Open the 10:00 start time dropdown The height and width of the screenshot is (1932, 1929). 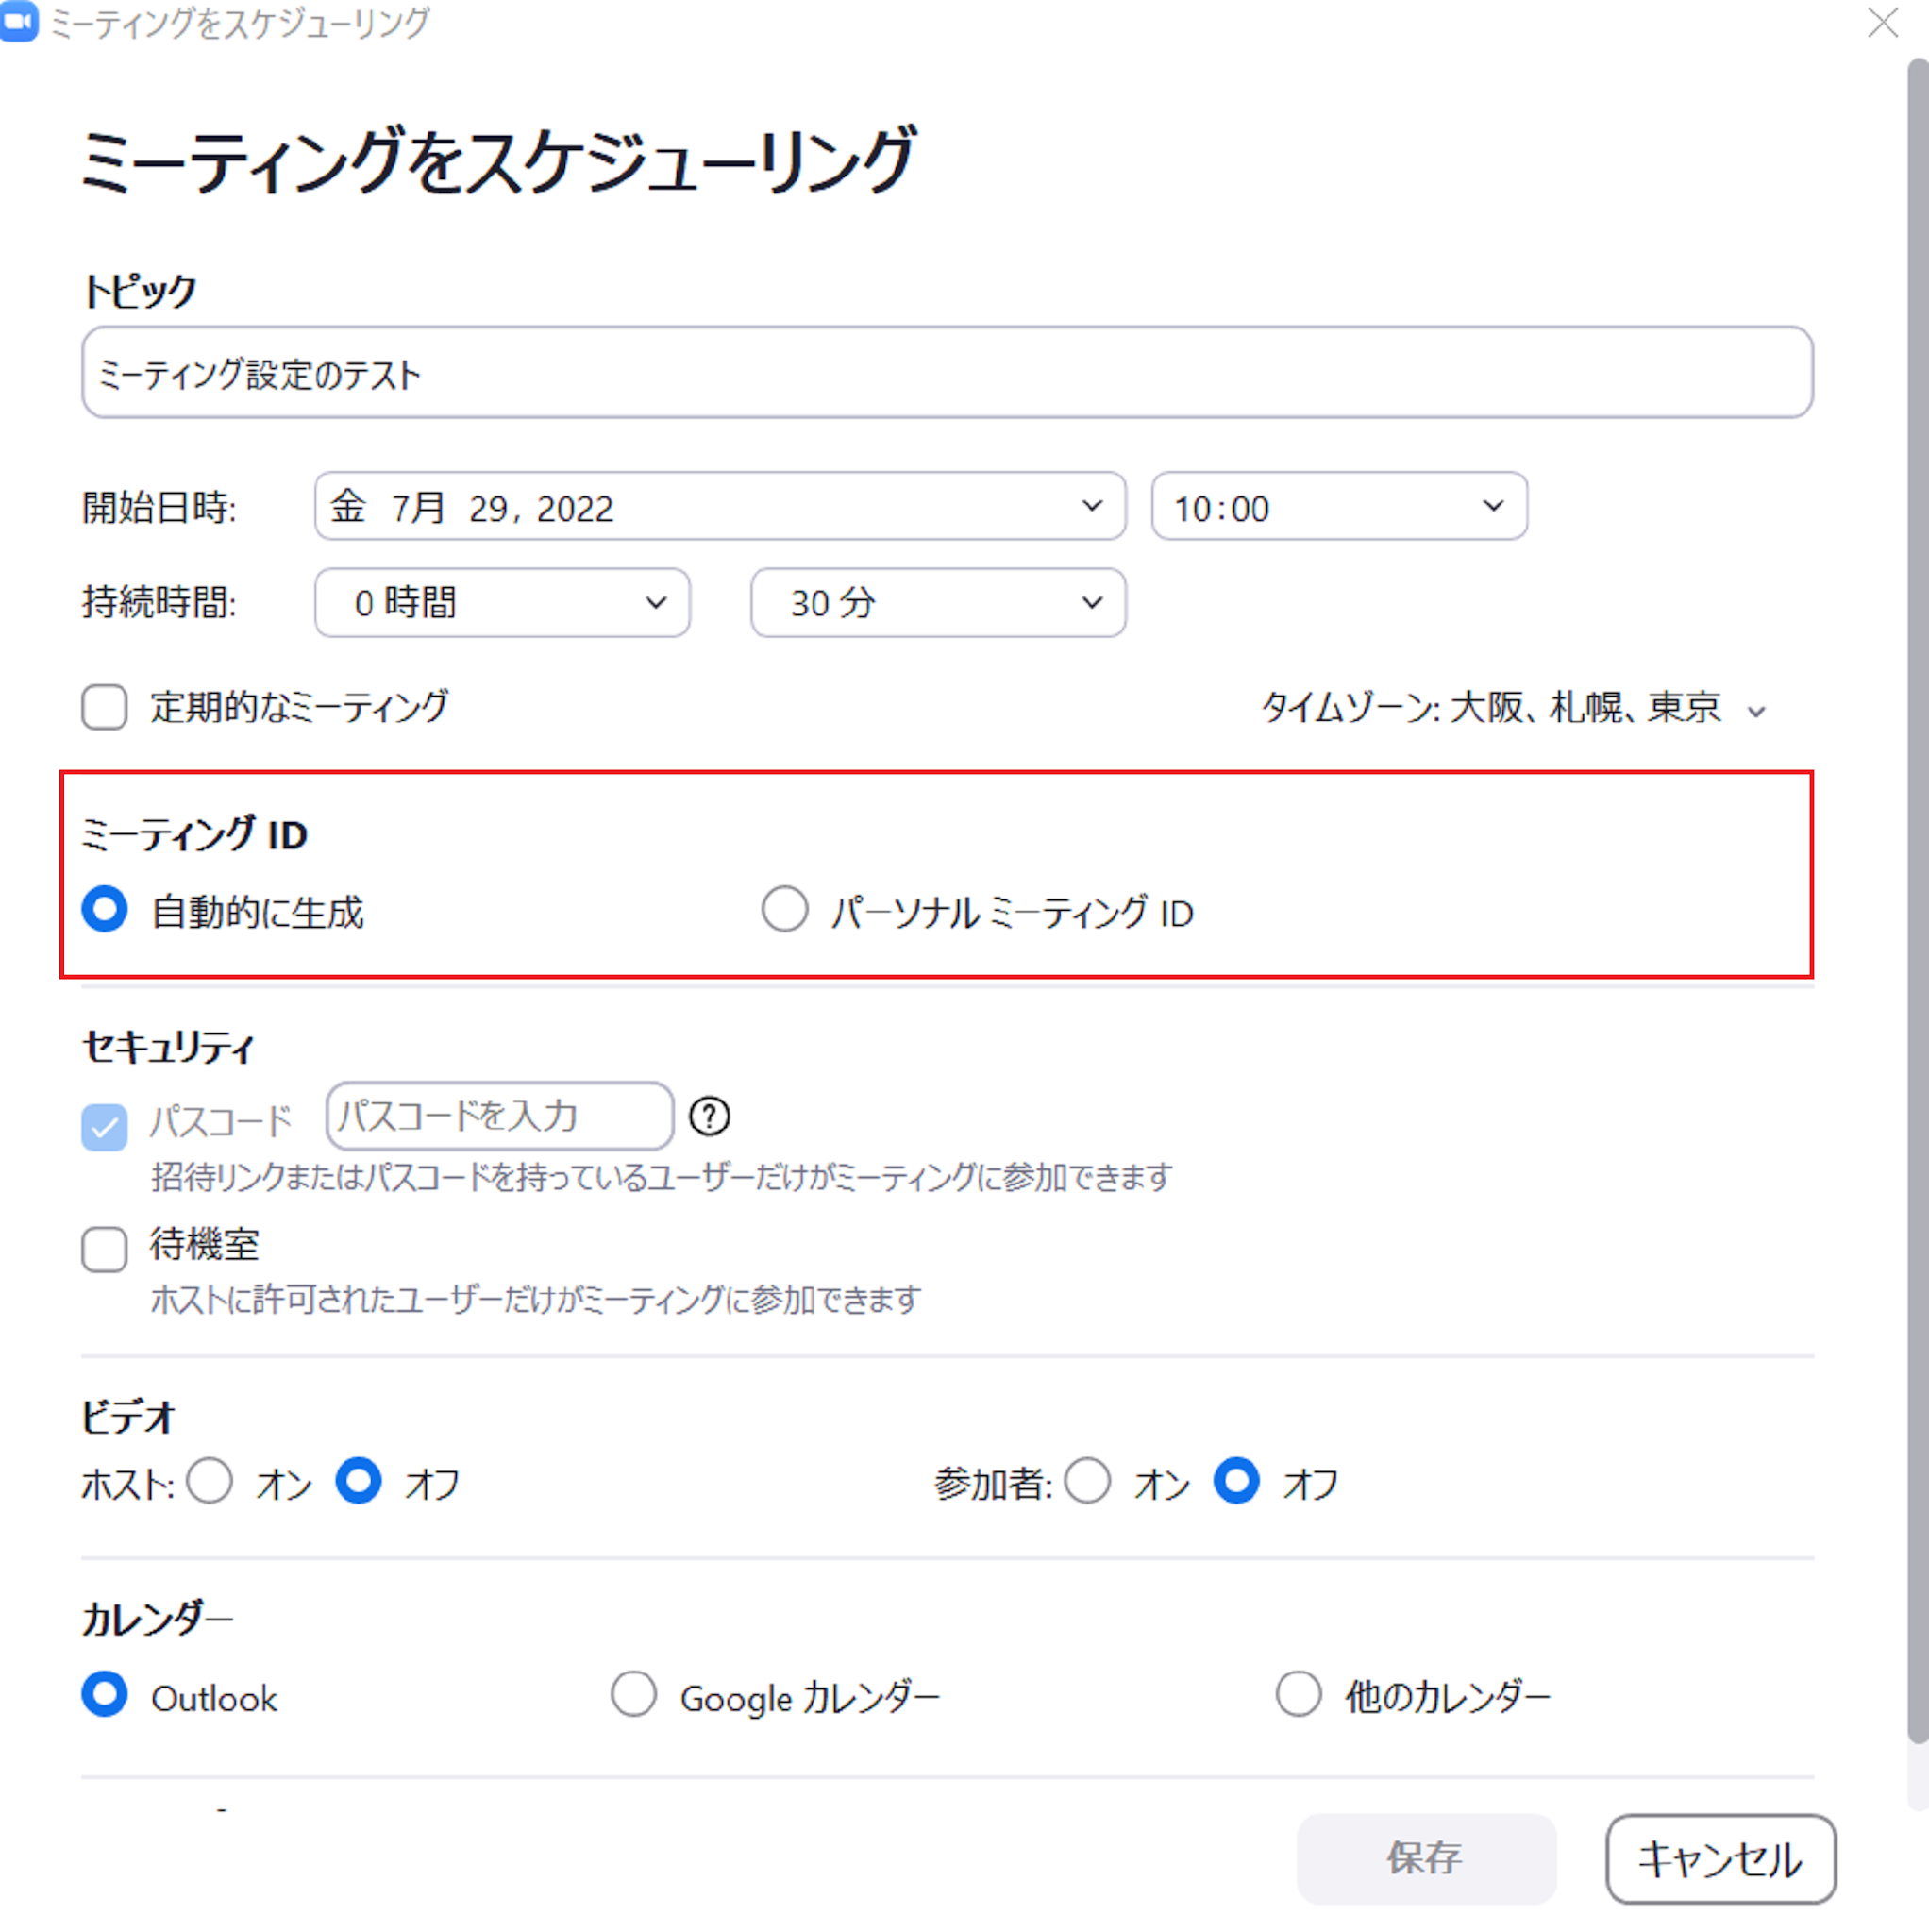tap(1338, 507)
